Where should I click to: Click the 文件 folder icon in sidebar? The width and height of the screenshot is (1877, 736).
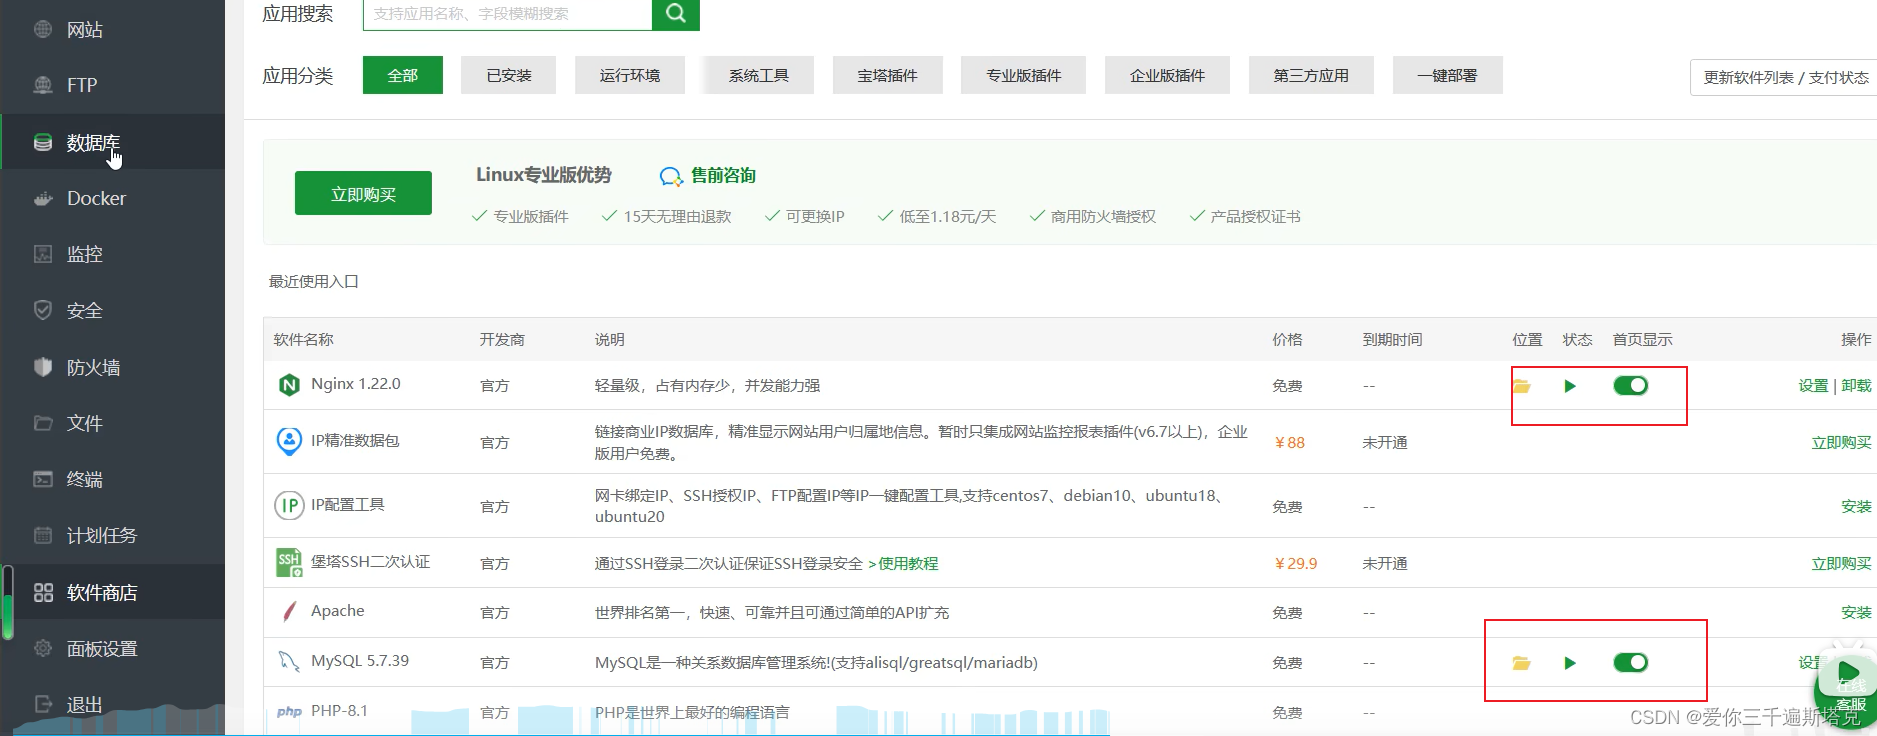(x=43, y=423)
